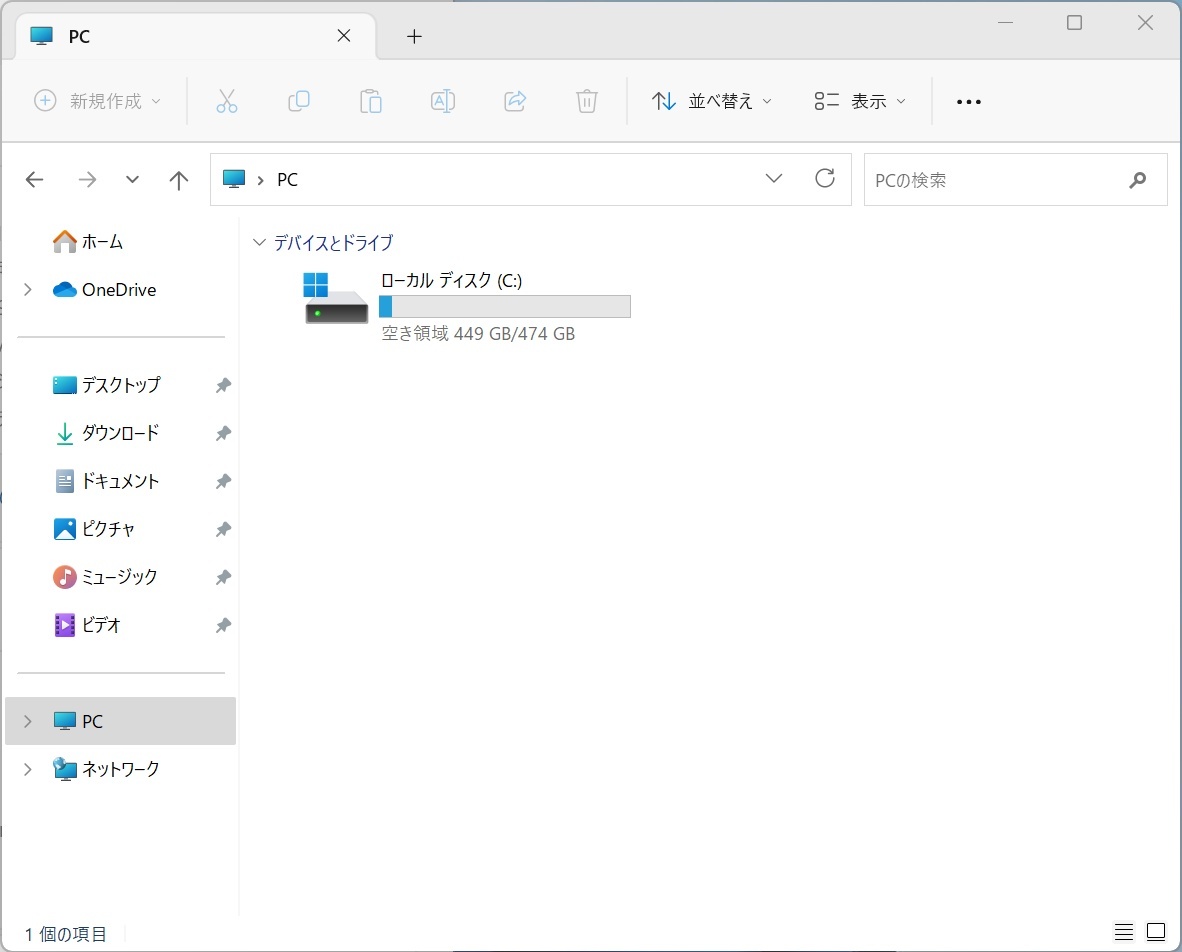Click the chevron after monitor icon in address bar

tap(260, 180)
